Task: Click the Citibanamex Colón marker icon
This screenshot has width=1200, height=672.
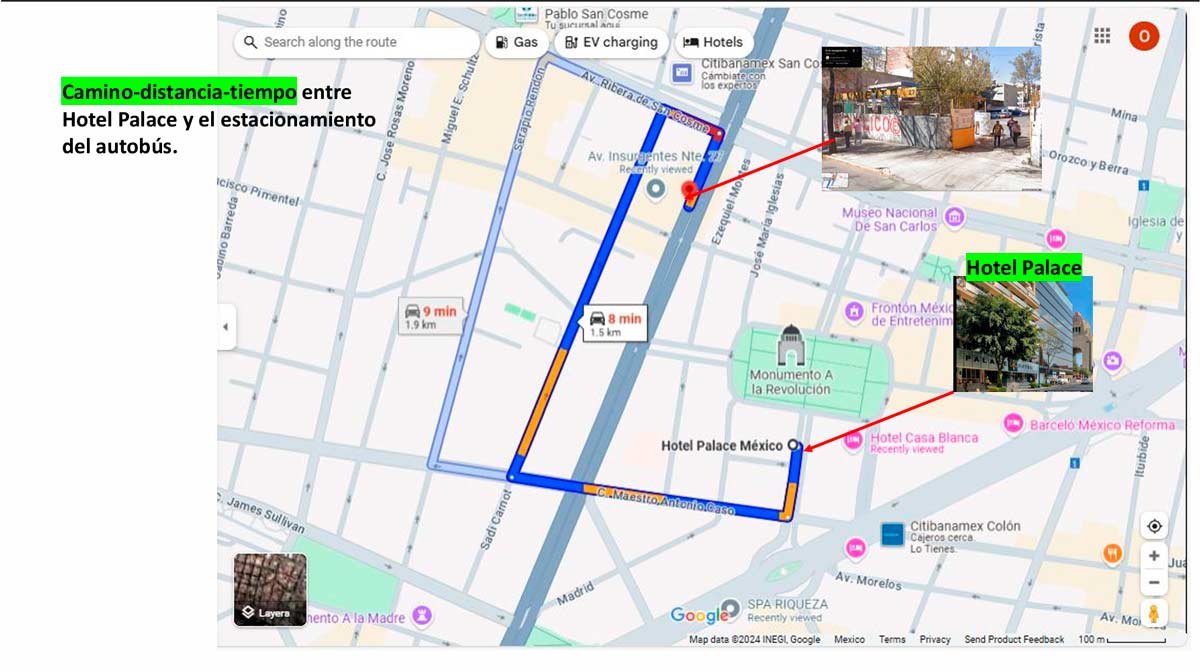Action: [893, 536]
